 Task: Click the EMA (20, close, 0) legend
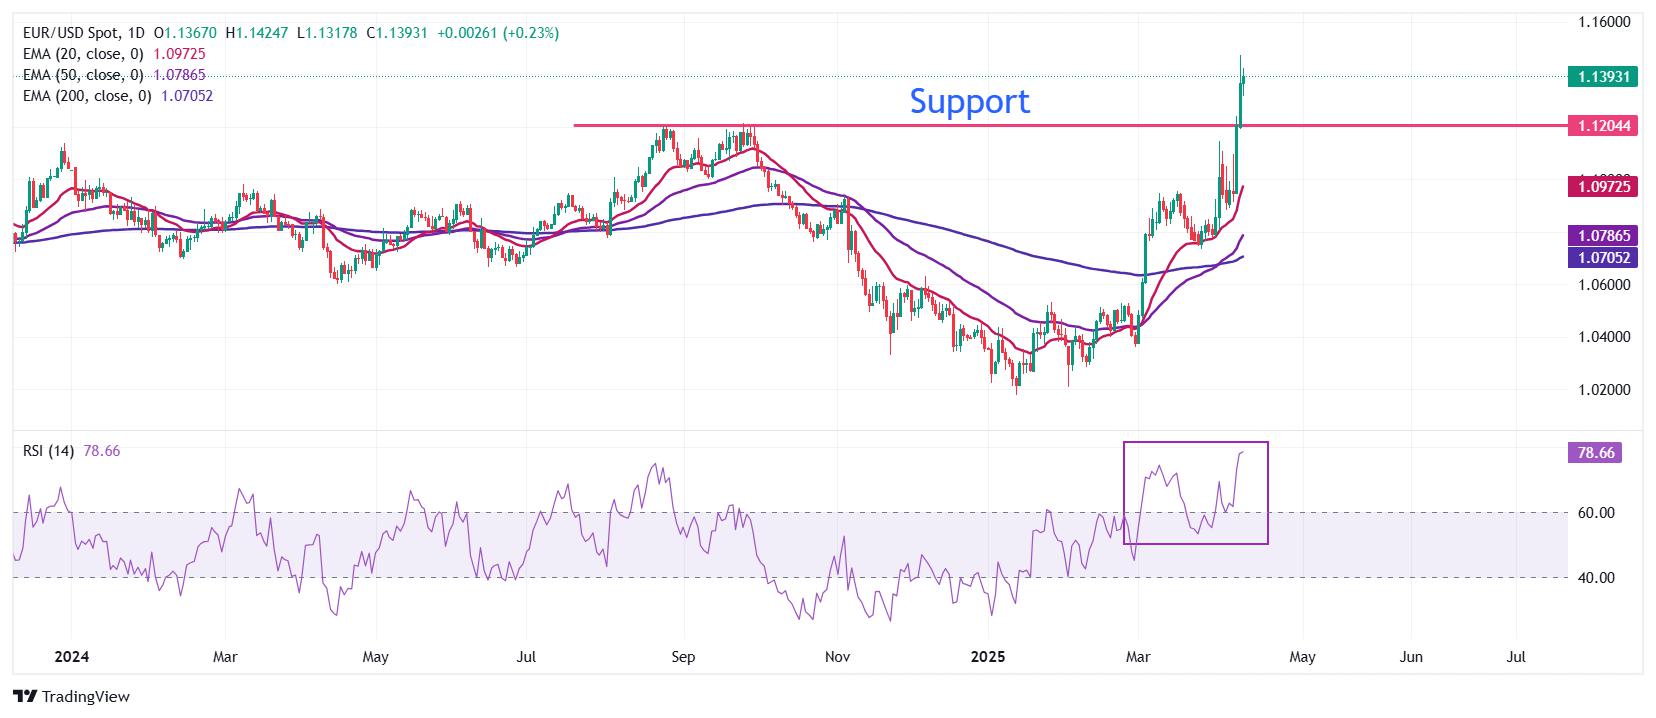[83, 54]
